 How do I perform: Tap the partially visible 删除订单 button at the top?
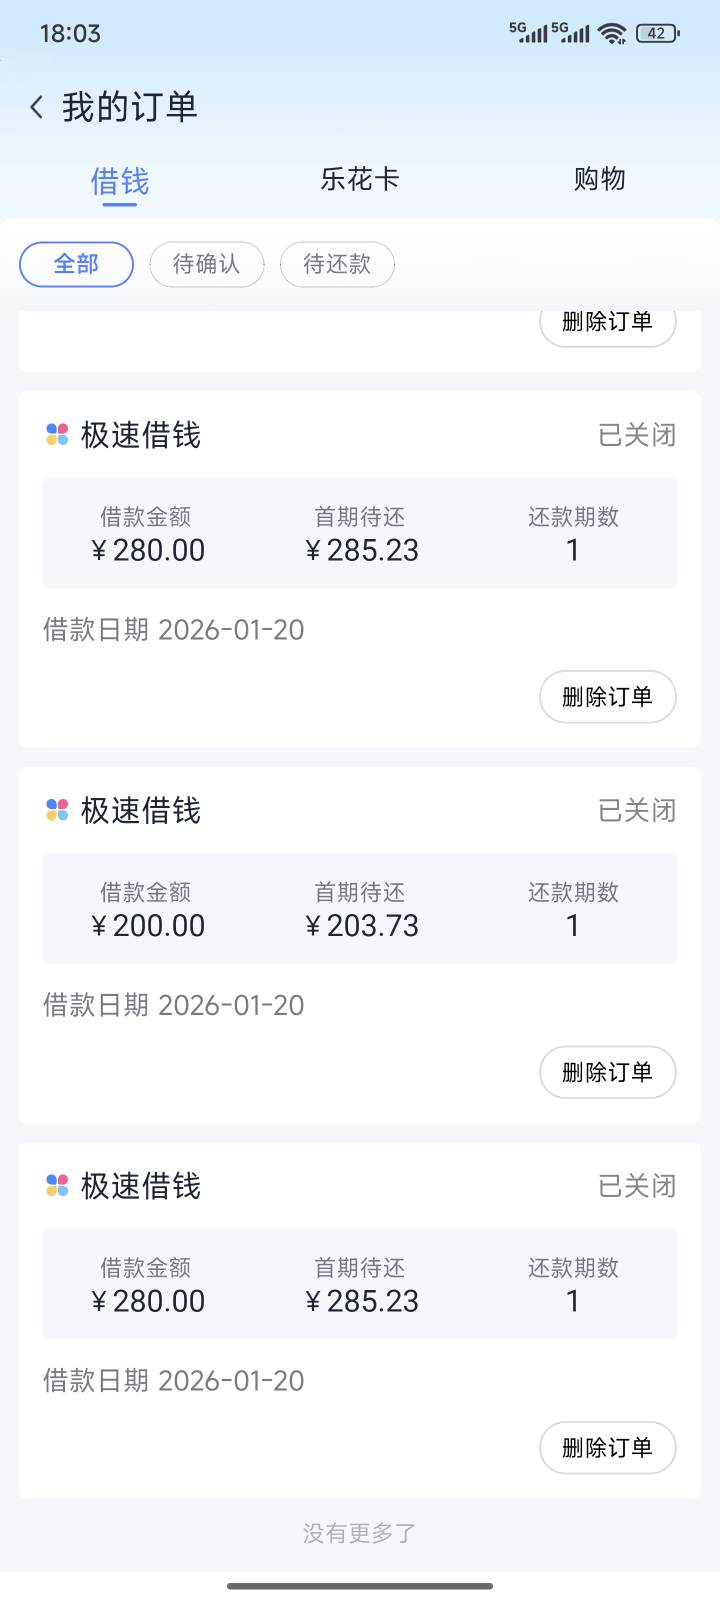(607, 324)
